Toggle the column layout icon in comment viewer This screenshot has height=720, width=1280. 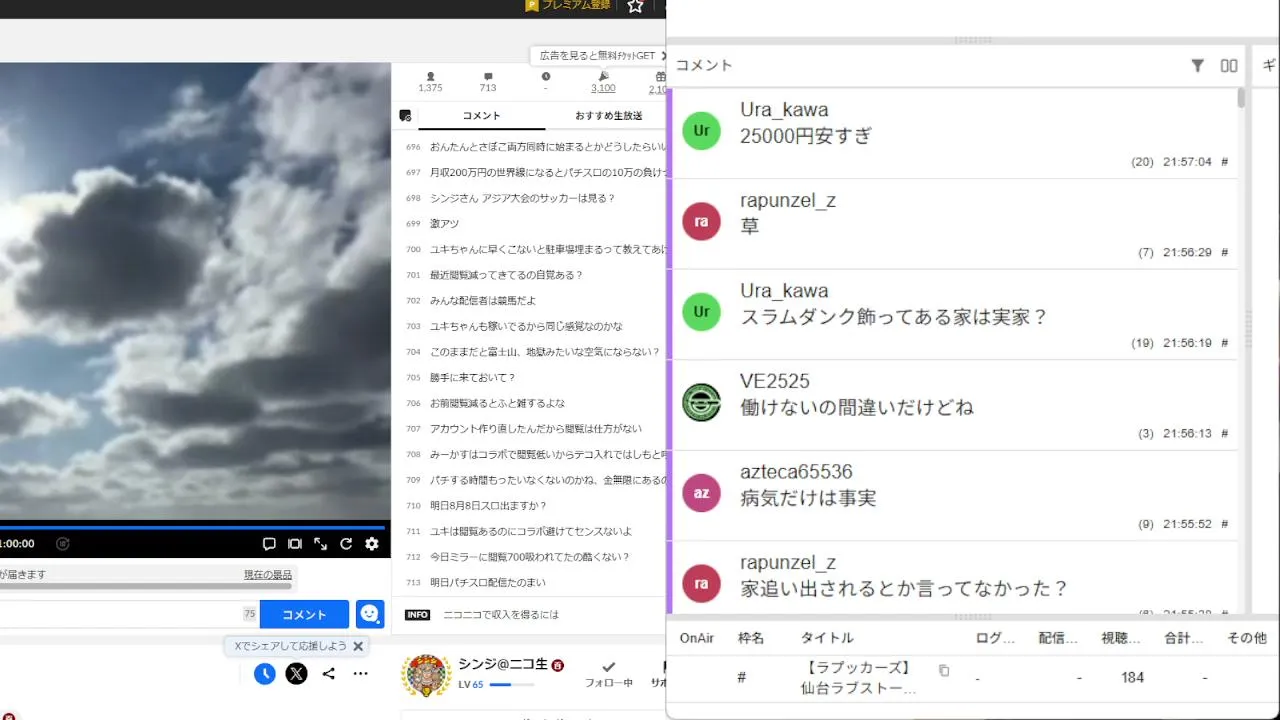pyautogui.click(x=1229, y=65)
